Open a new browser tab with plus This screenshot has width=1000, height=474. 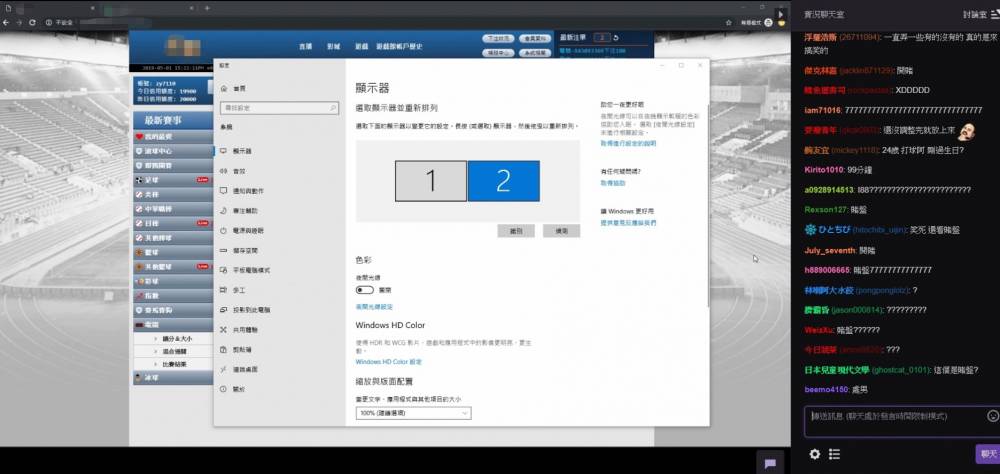coord(207,8)
